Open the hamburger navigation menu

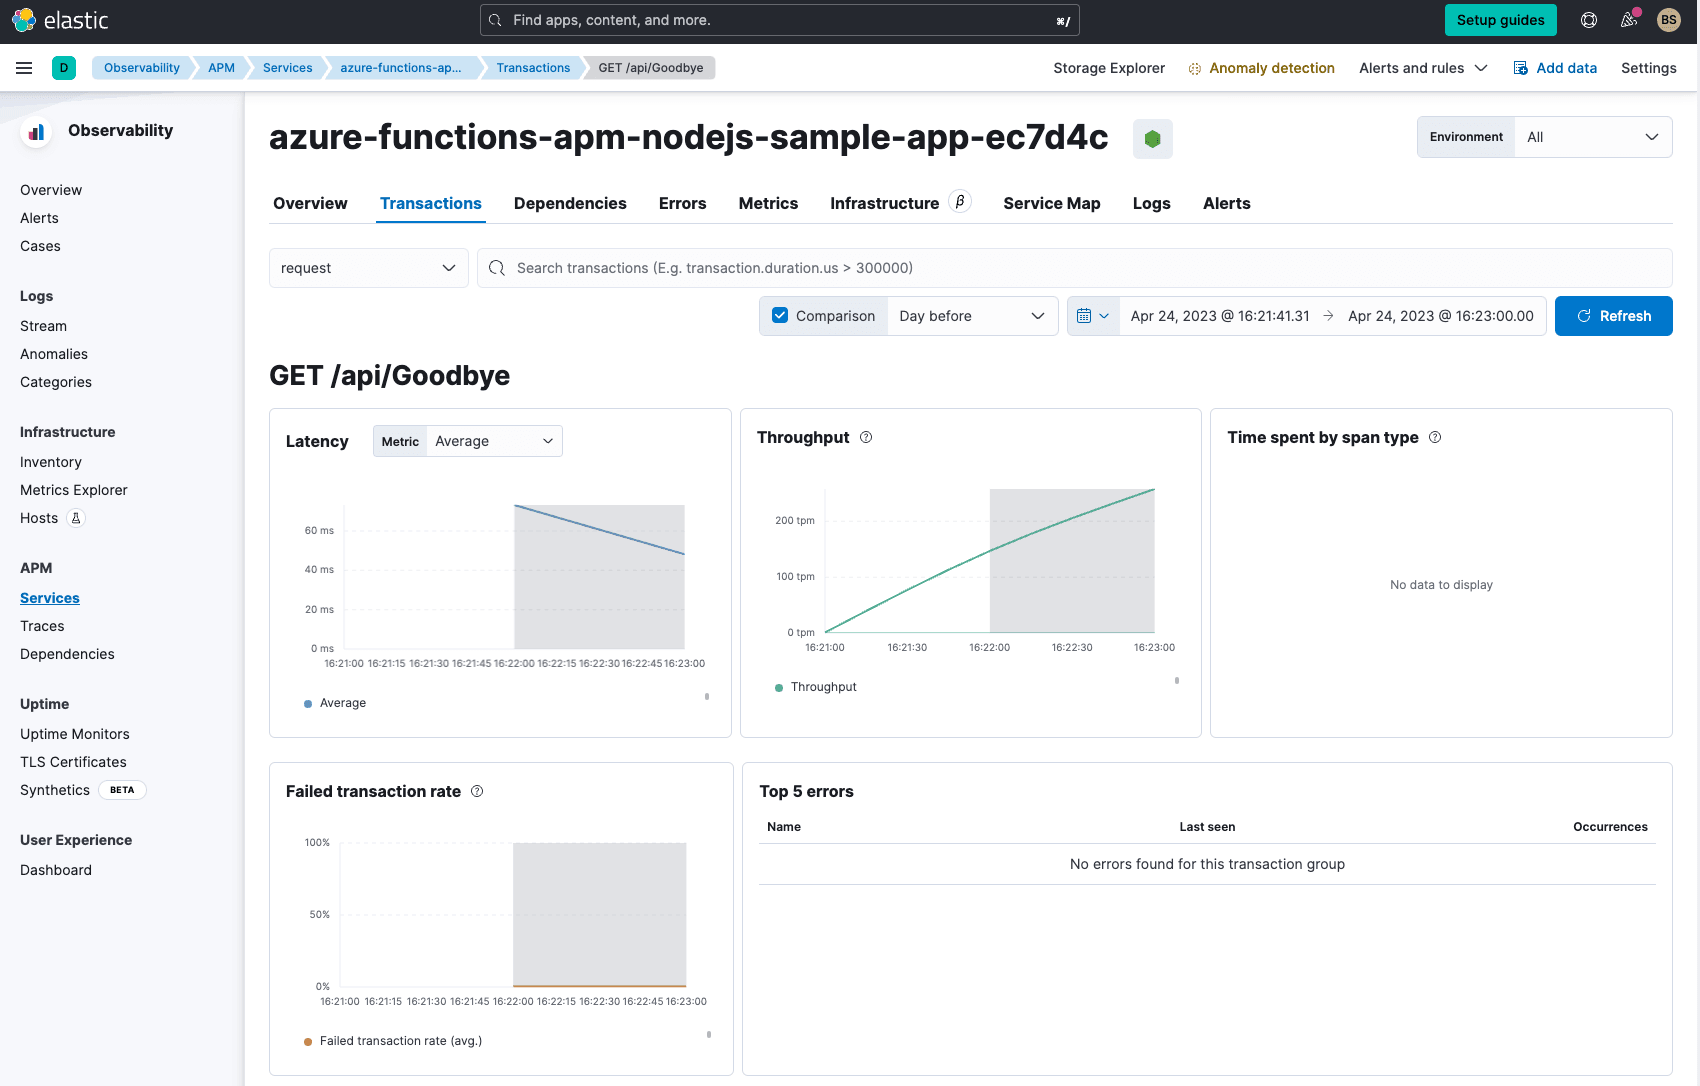[x=24, y=68]
